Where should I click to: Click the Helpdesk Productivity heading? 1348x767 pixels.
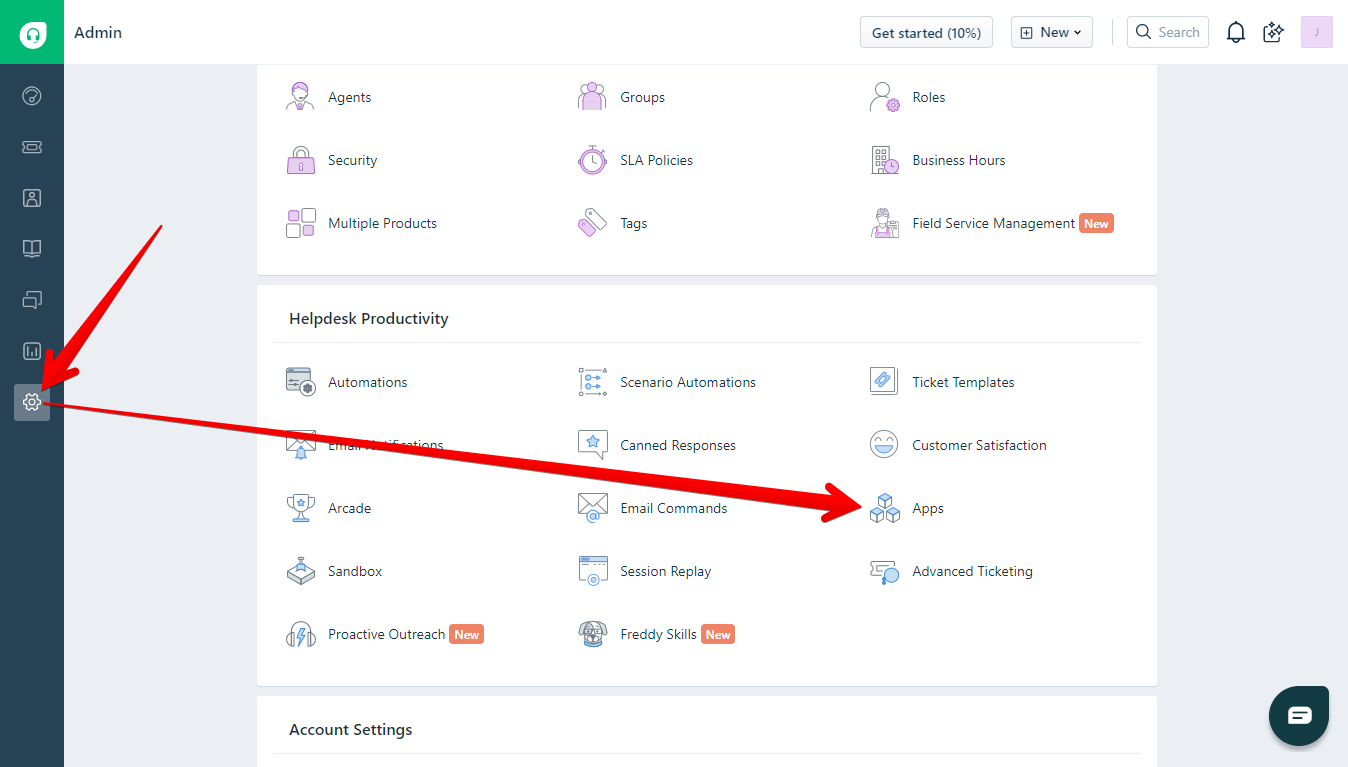pos(369,318)
